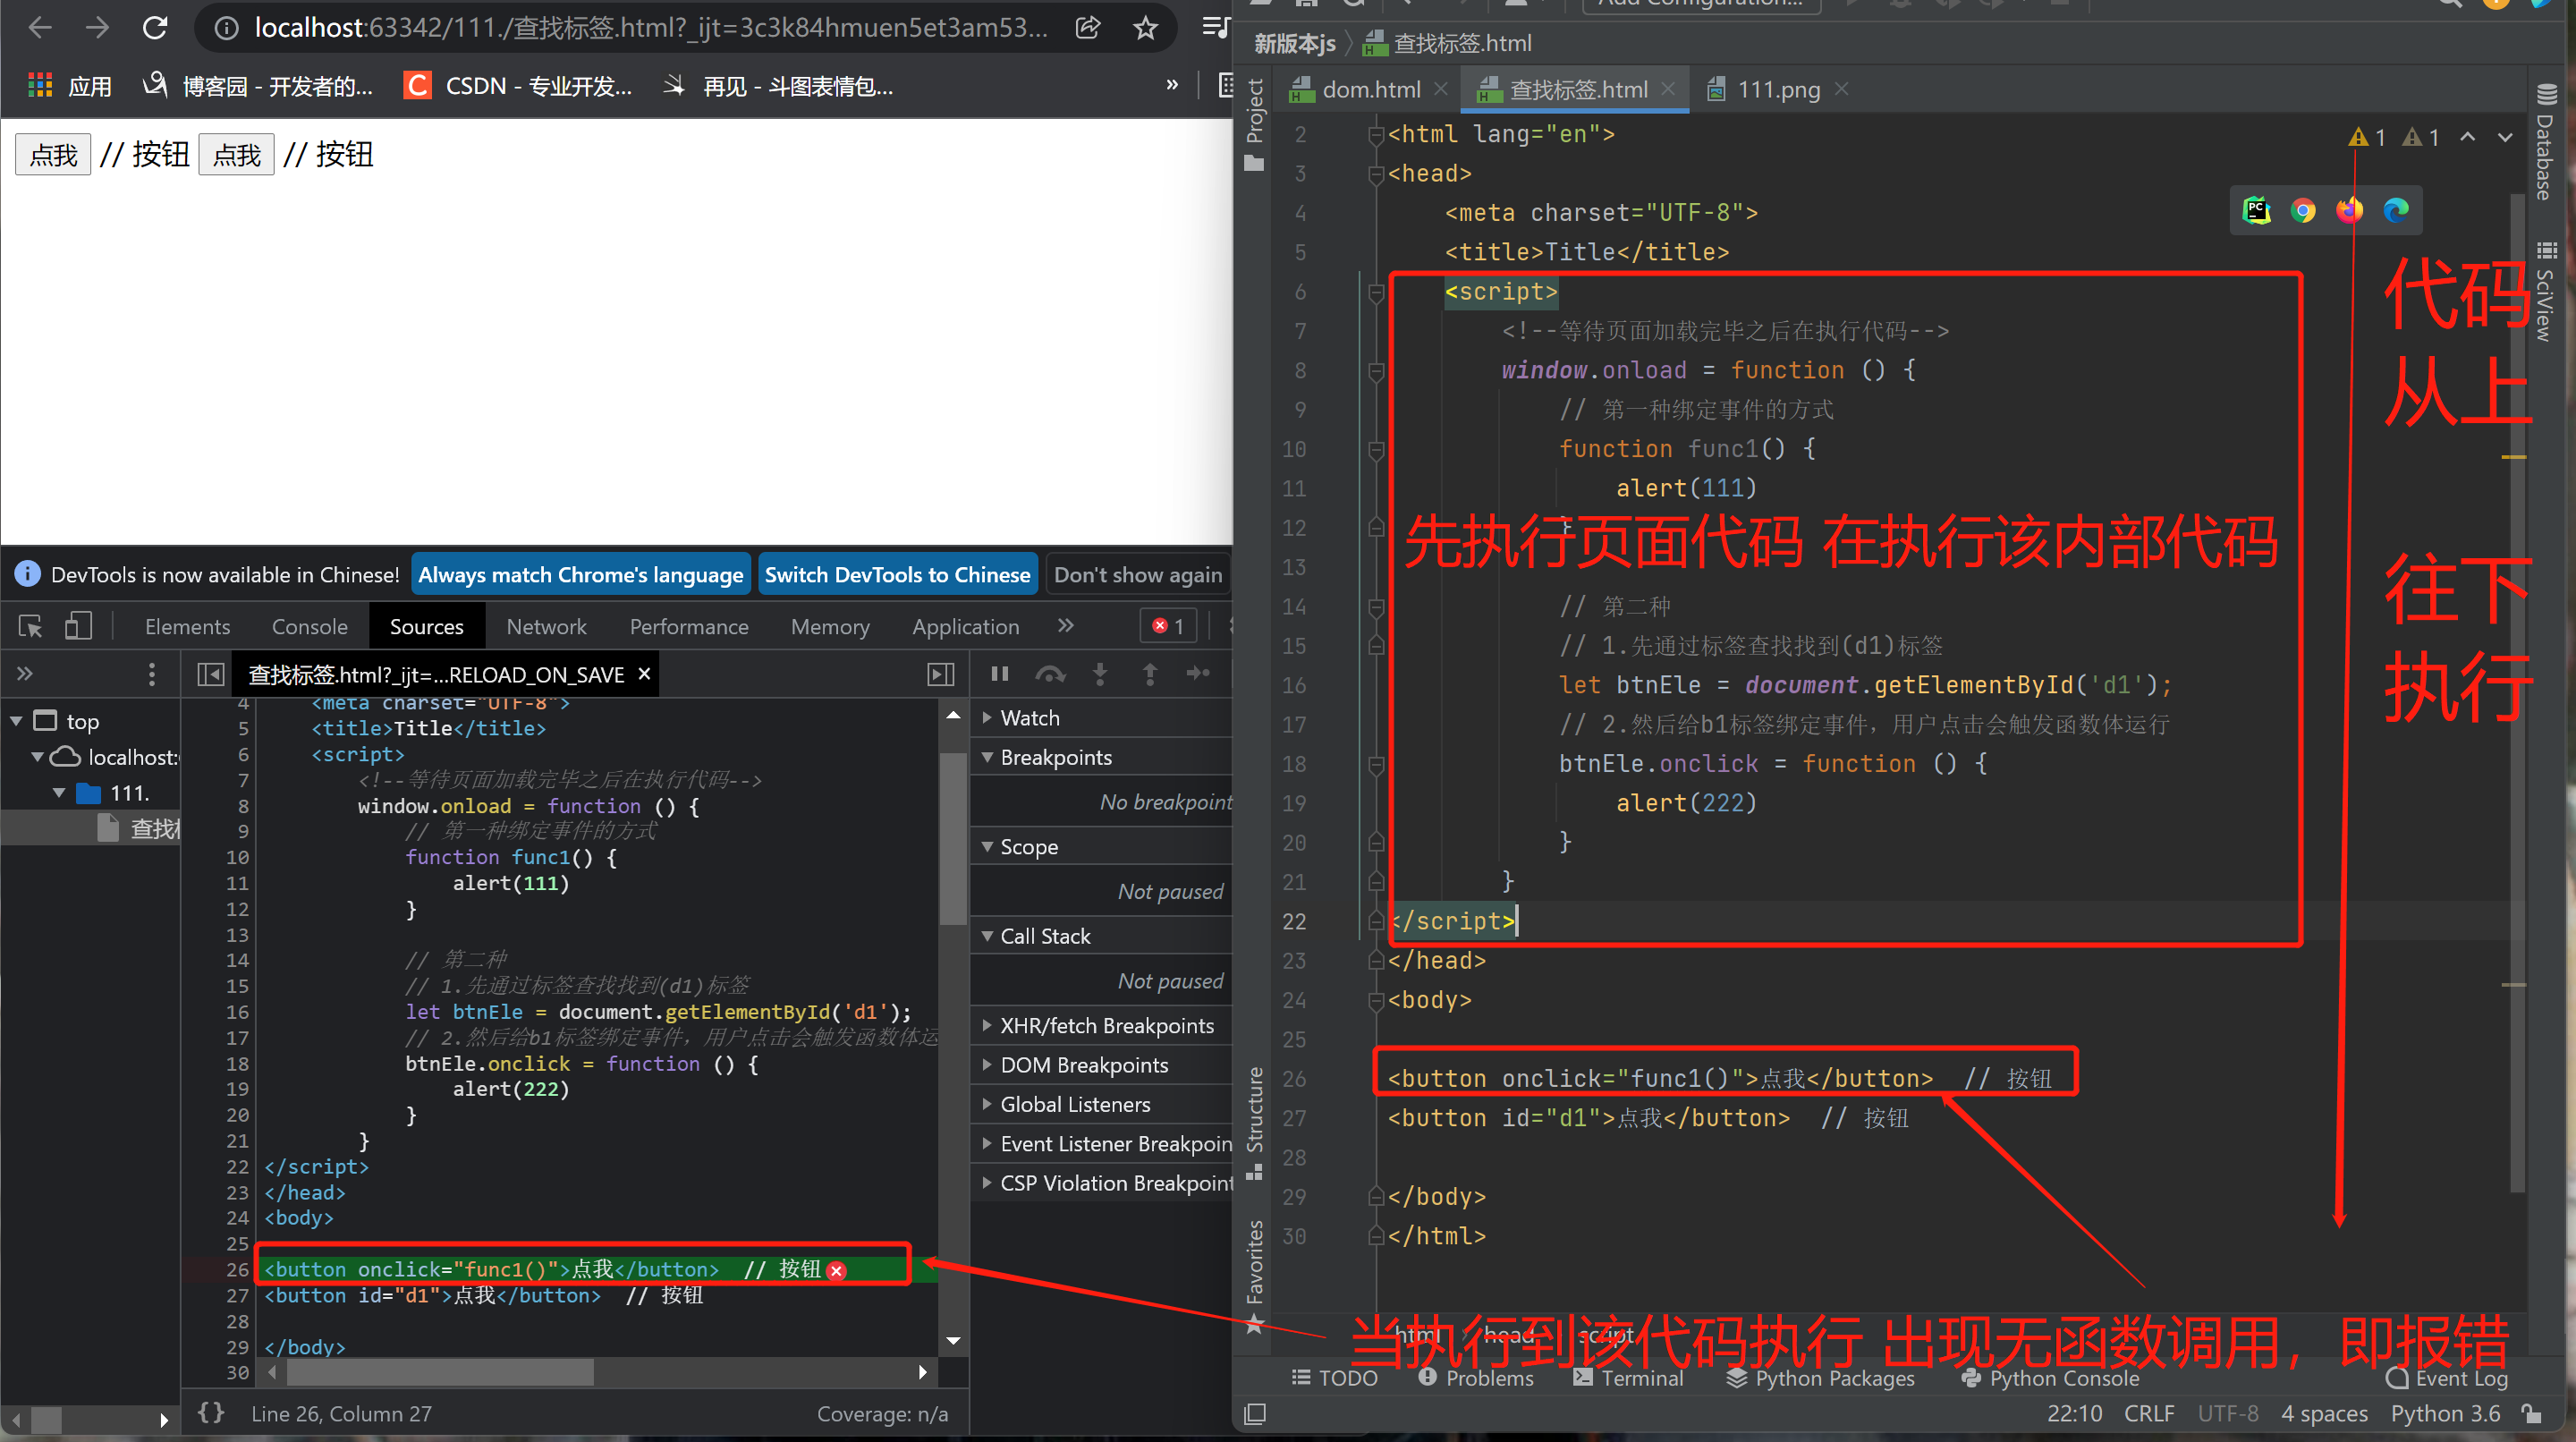The width and height of the screenshot is (2576, 1442).
Task: Open in Firefox from PyCharm browser icons
Action: 2349,210
